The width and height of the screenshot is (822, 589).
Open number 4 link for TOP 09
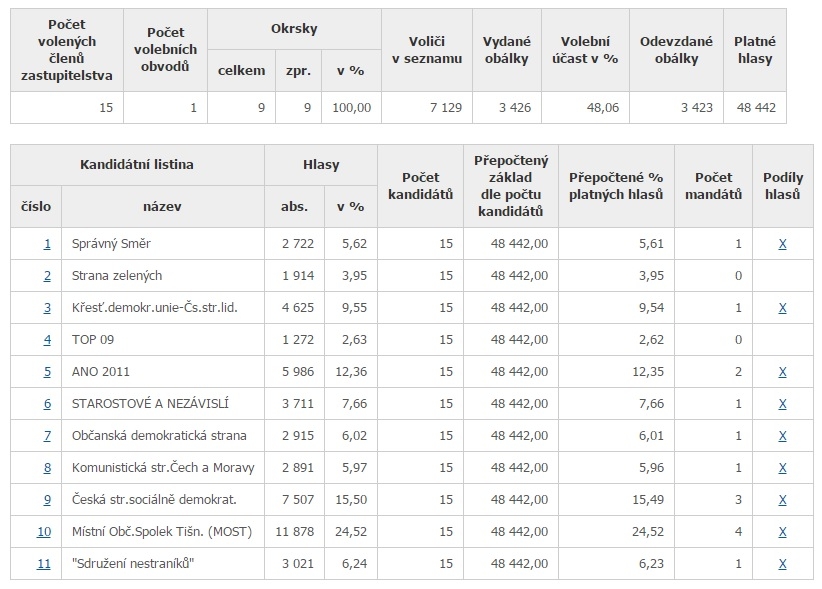(46, 340)
